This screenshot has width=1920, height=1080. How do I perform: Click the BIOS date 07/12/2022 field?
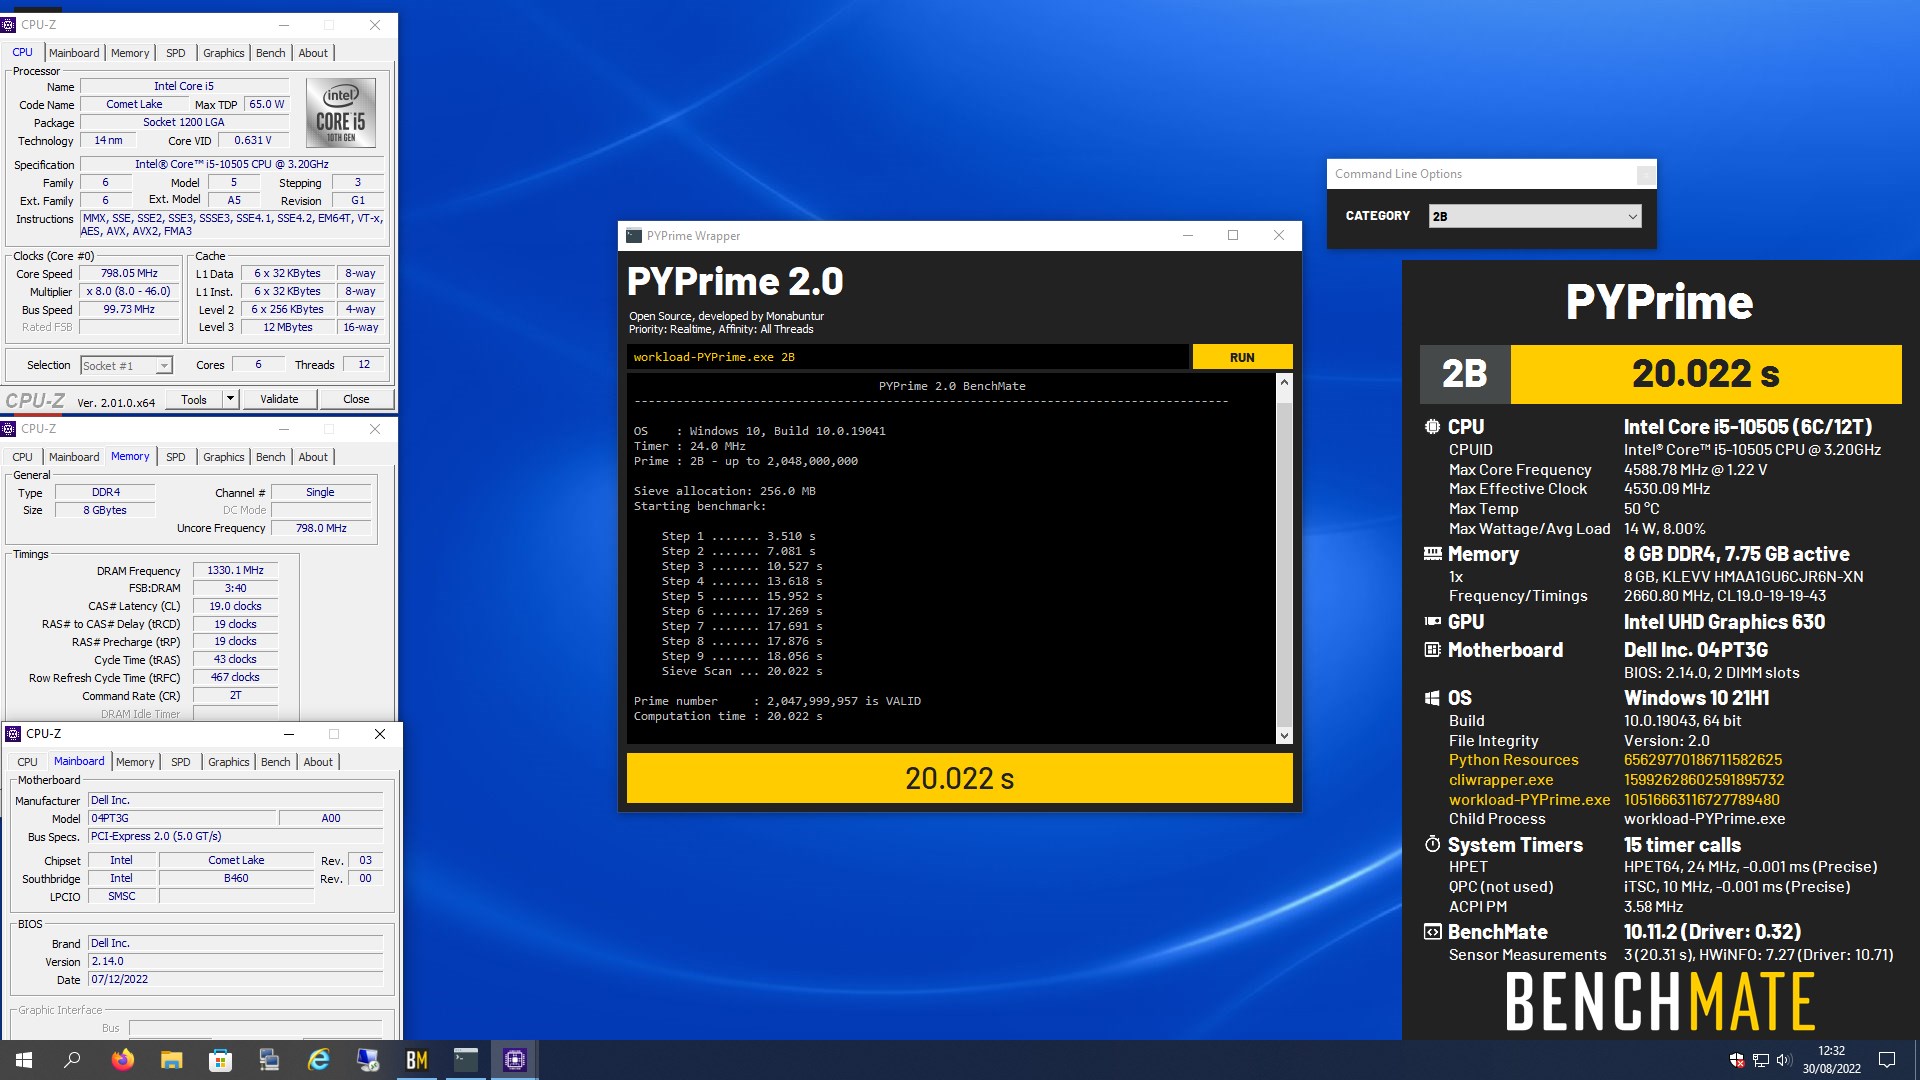click(x=236, y=979)
